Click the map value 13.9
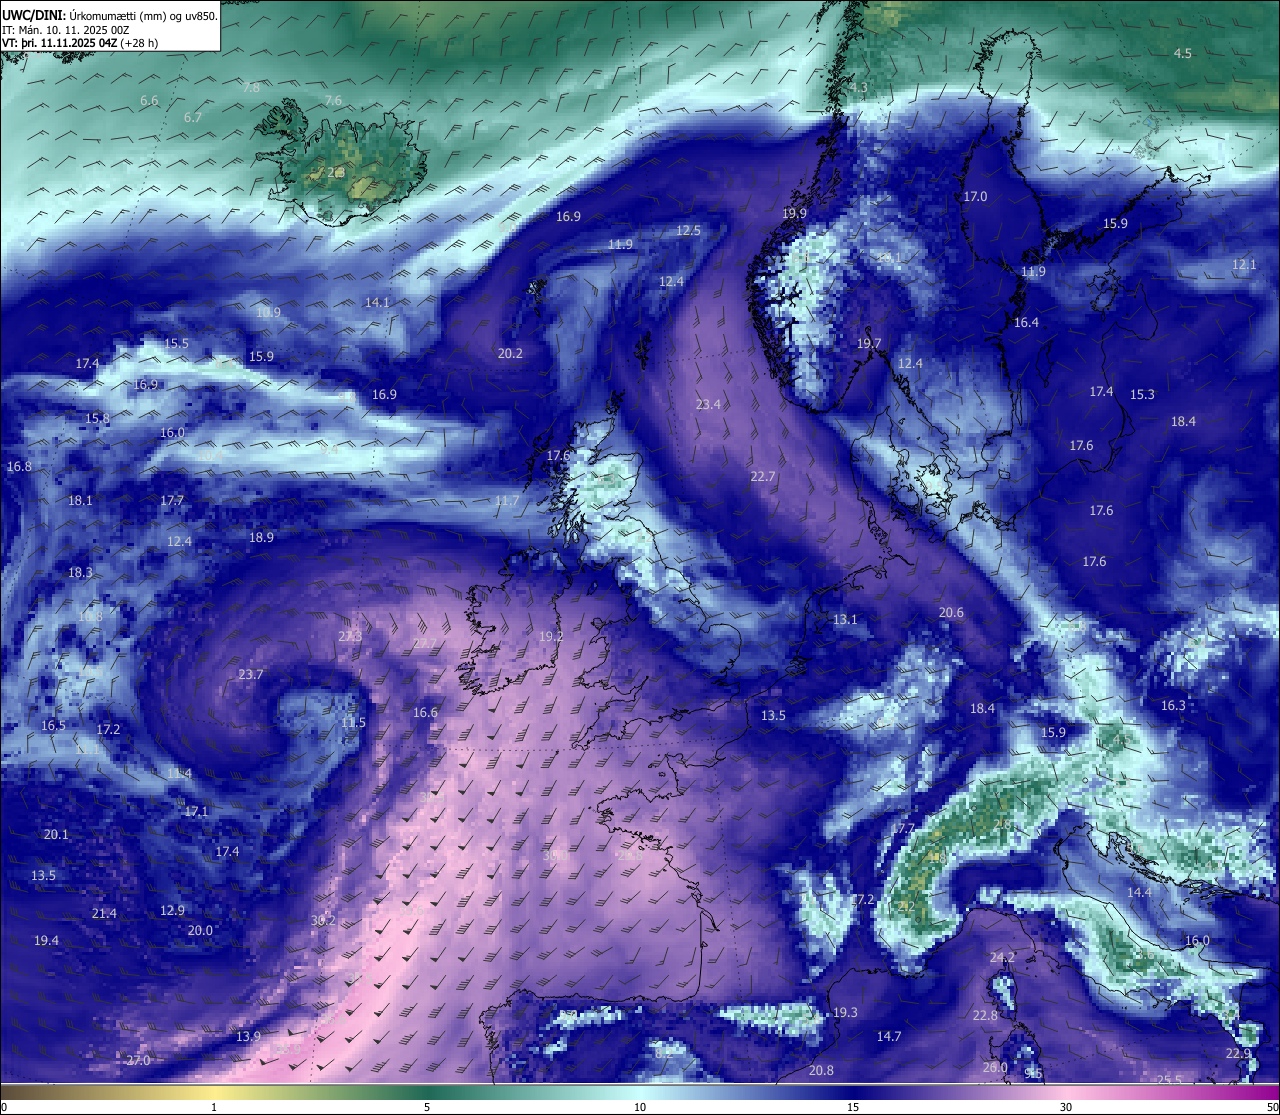 tap(248, 1036)
